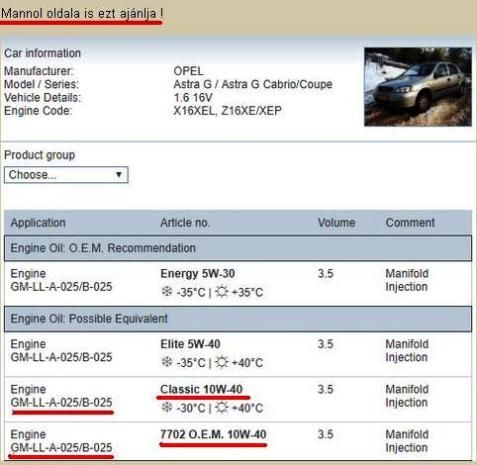Click GM-LL-A-025/B-025 in the Energy 5W-30 row
477x465 pixels.
[x=61, y=287]
